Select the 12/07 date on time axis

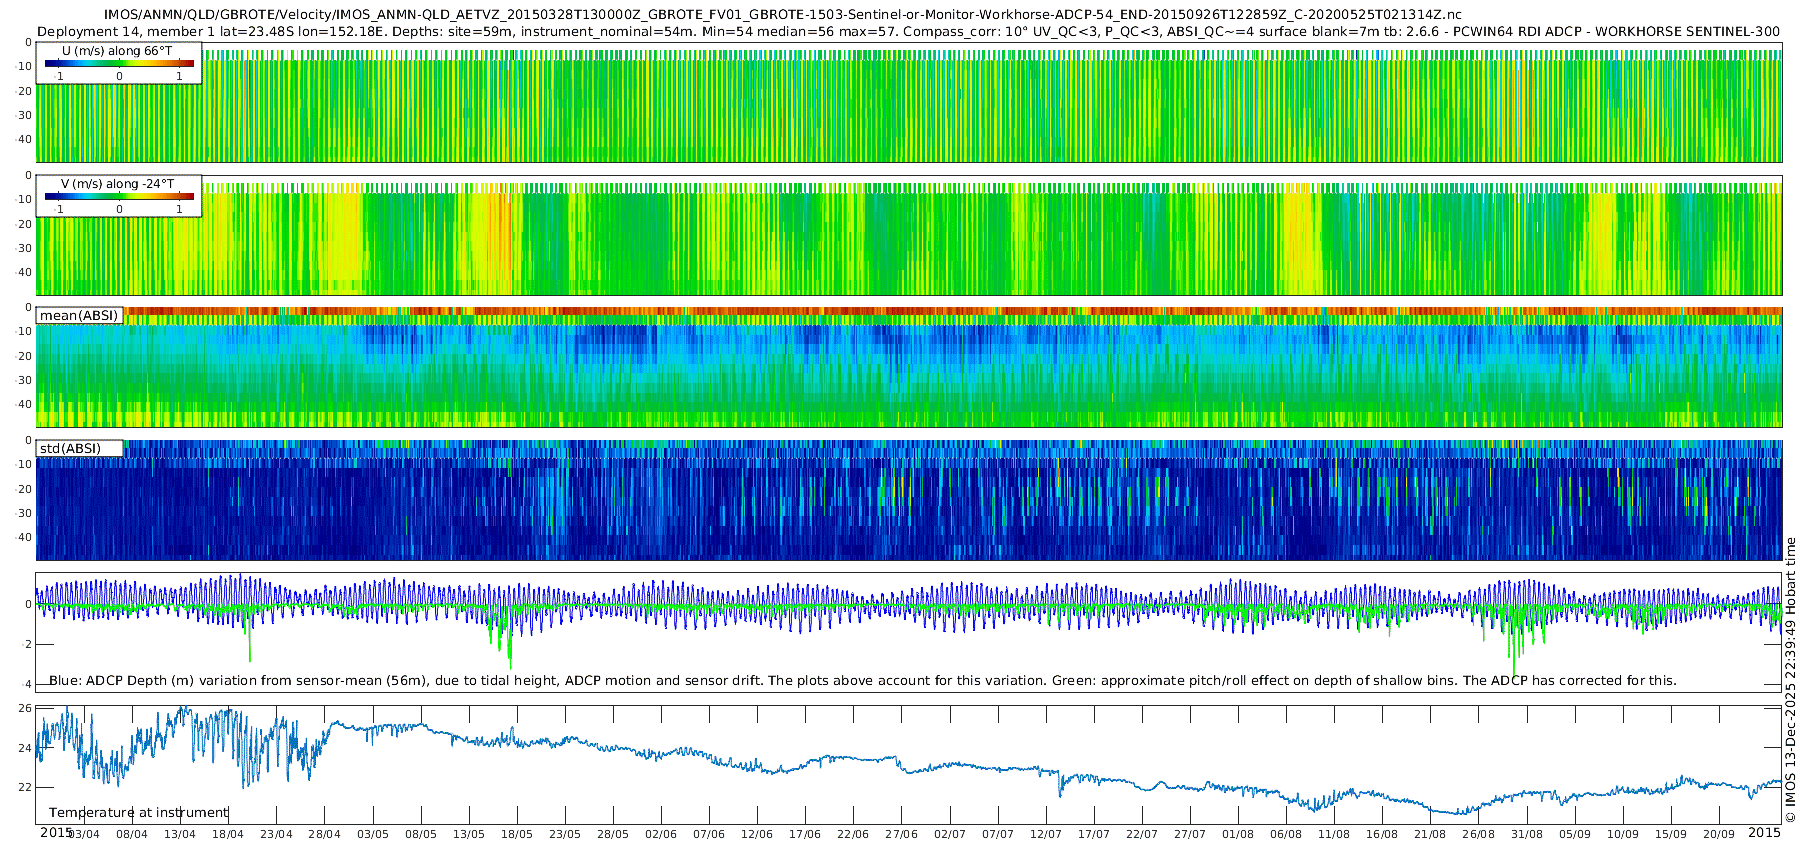1046,835
